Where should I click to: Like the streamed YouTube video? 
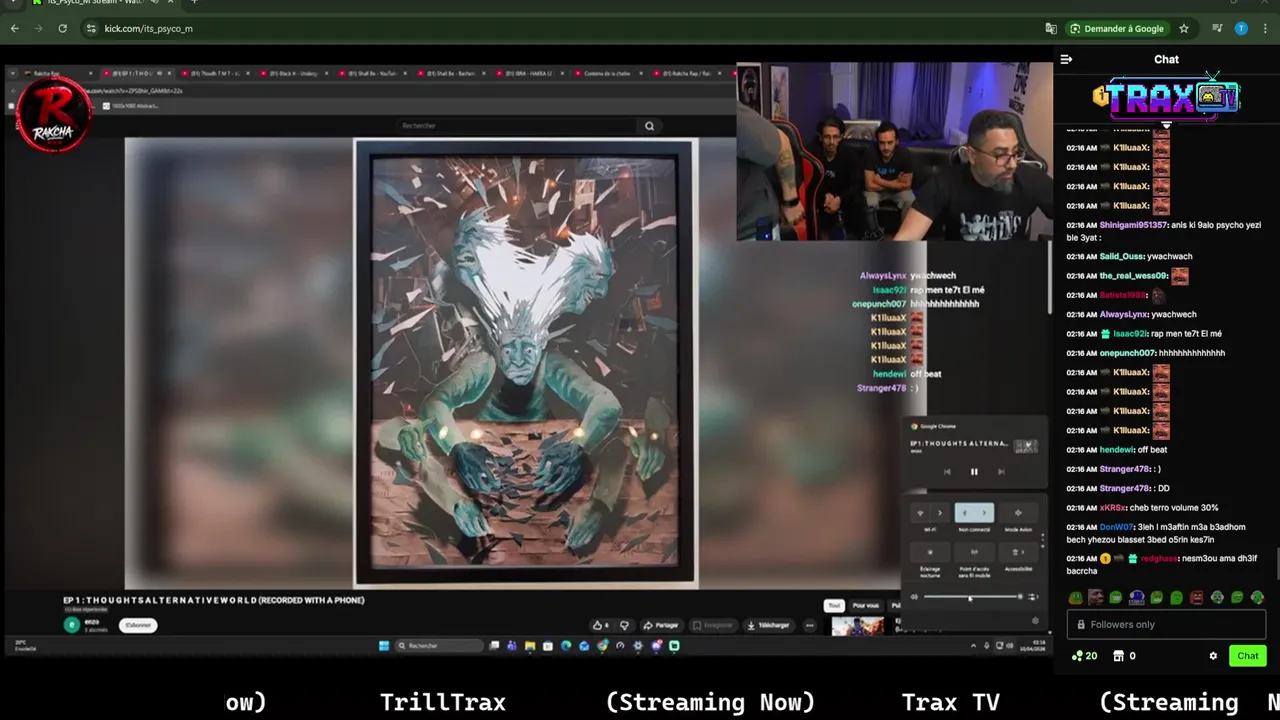601,625
